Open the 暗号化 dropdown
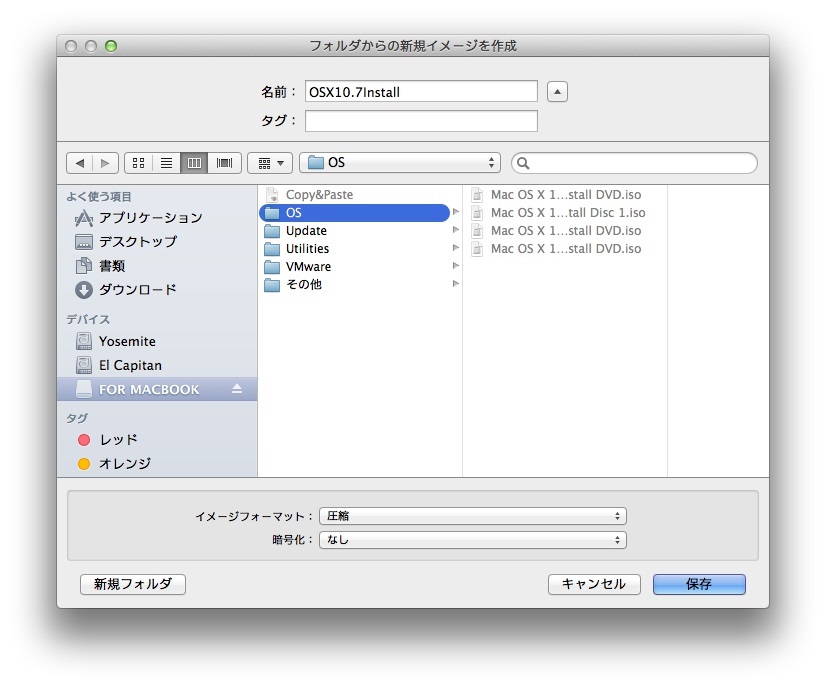Screen dimensions: 826x687 tap(473, 539)
